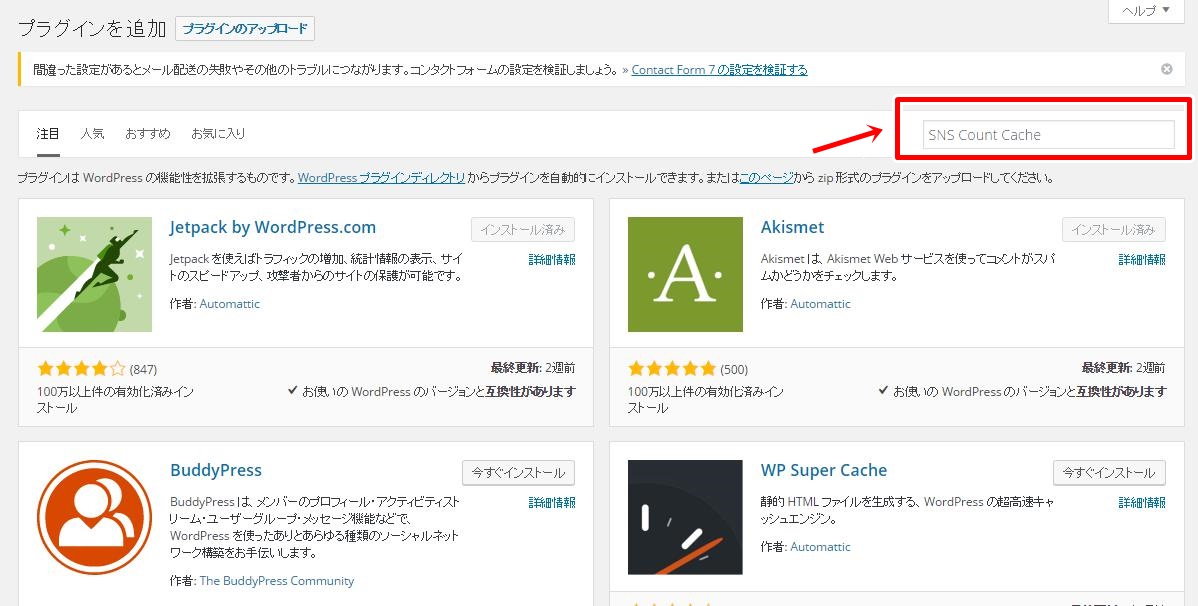Click Akismet's インストール済み button
Image resolution: width=1198 pixels, height=606 pixels.
pos(1114,229)
